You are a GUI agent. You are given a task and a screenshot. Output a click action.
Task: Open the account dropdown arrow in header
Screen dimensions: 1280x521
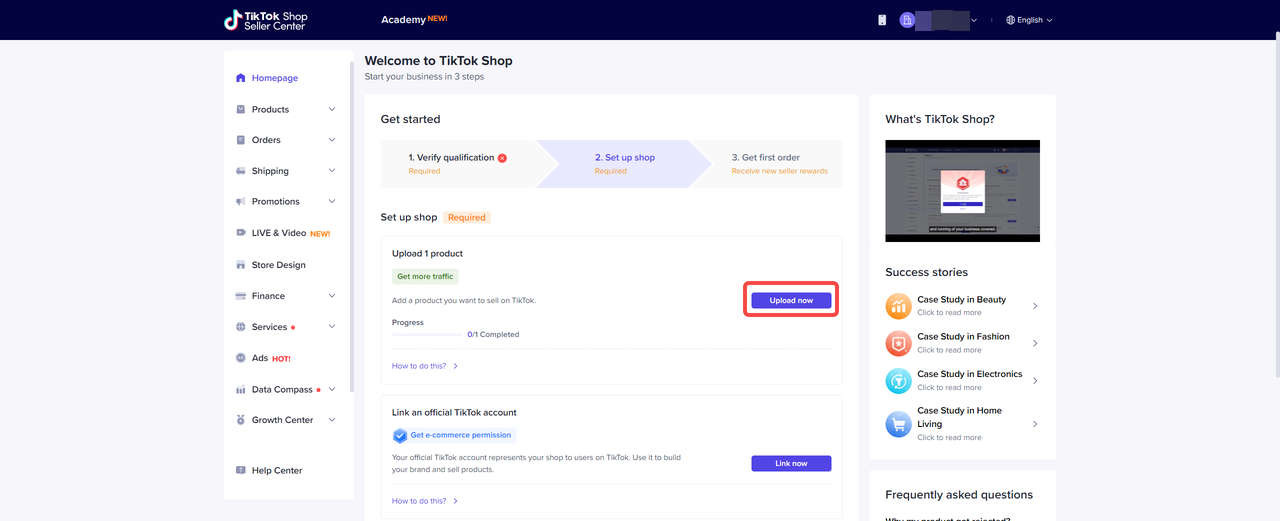[974, 20]
